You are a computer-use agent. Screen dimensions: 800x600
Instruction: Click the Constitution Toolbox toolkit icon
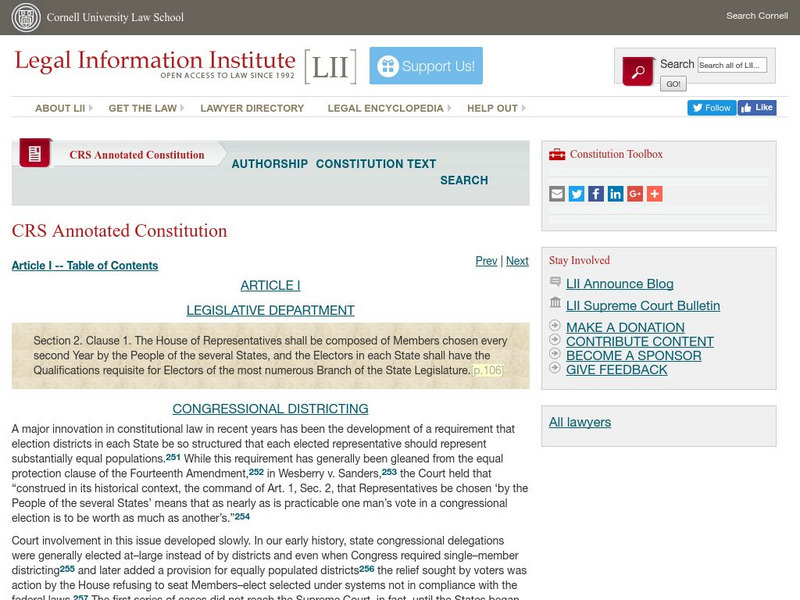click(x=557, y=155)
